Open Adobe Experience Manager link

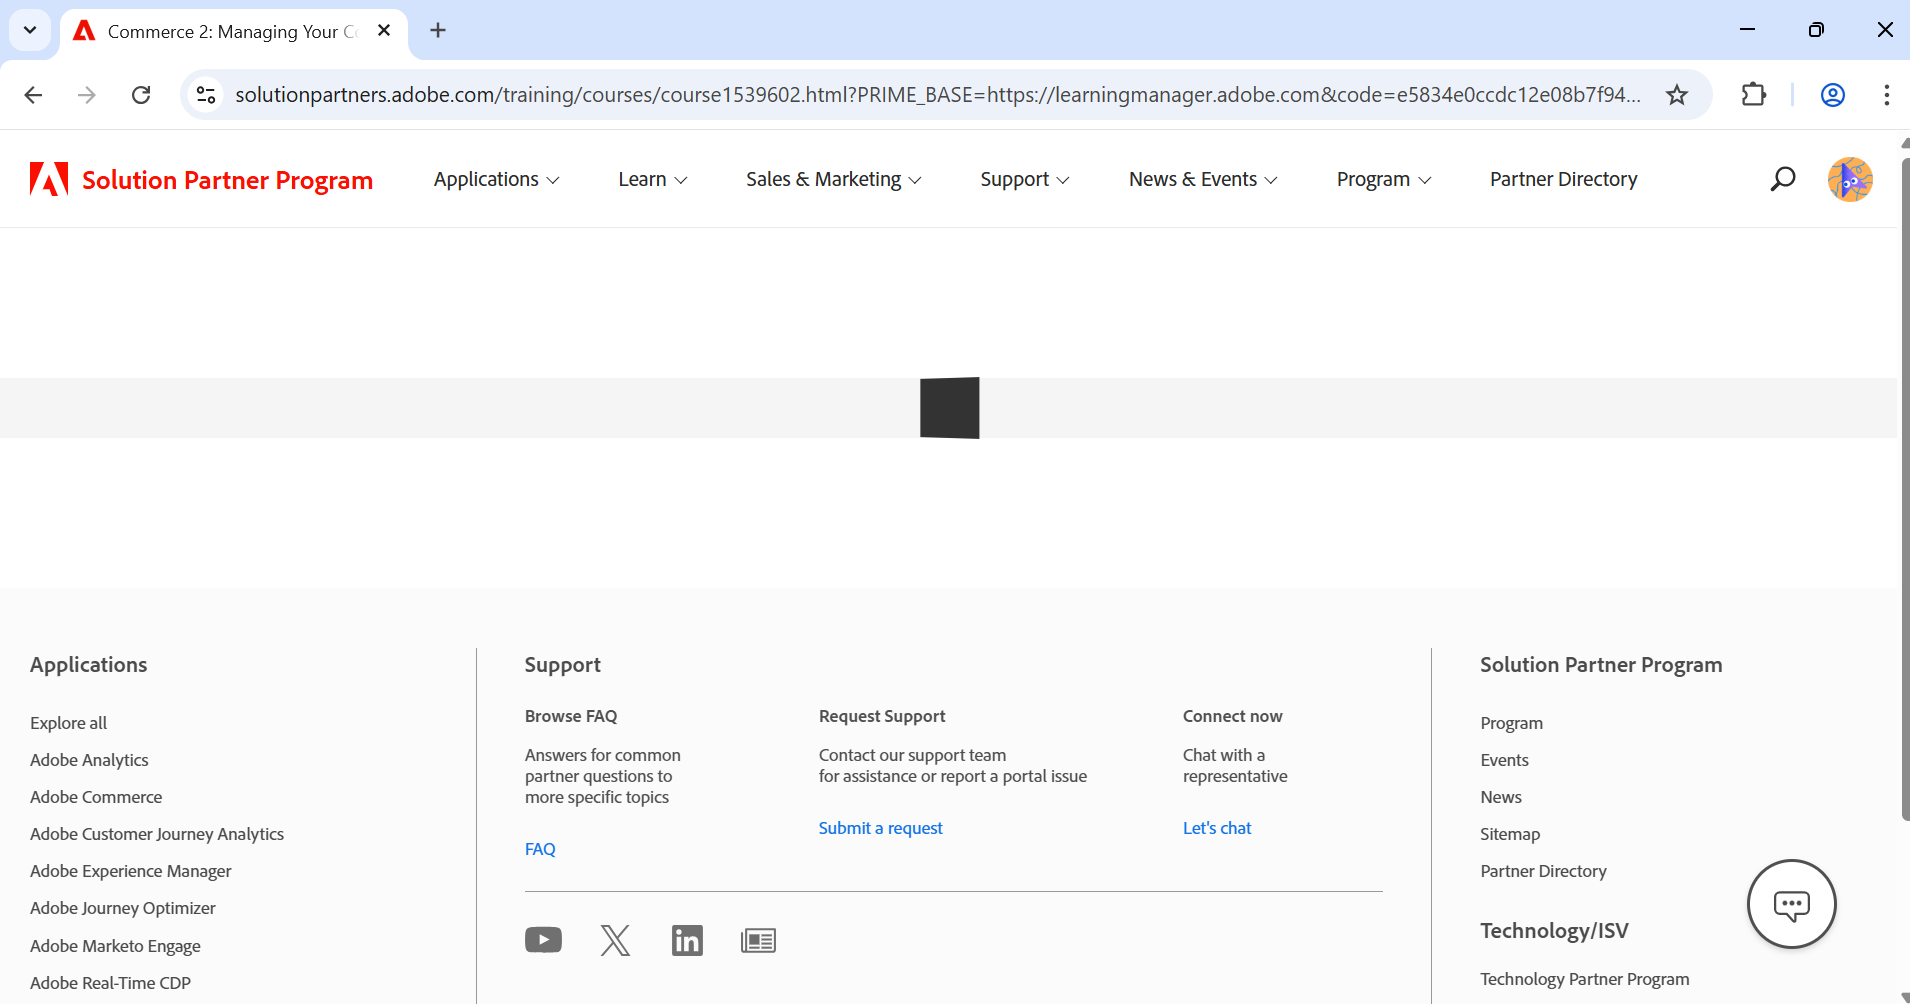pyautogui.click(x=130, y=871)
